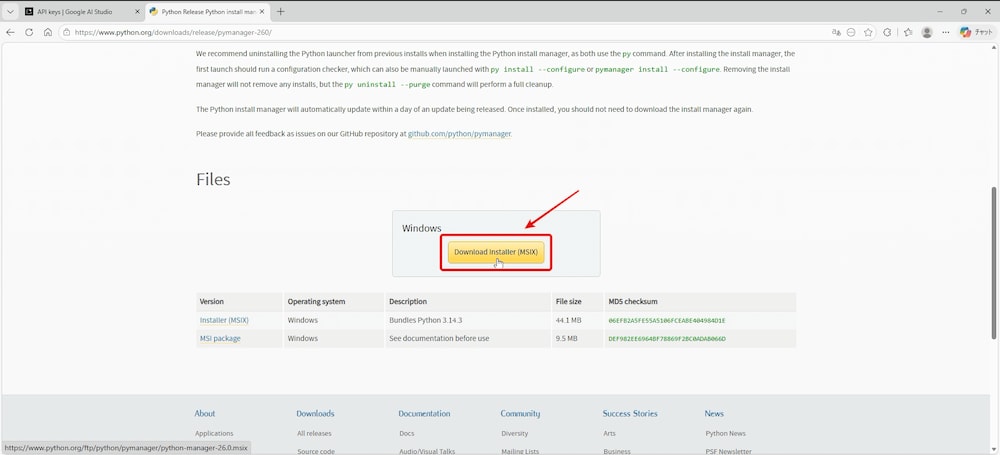Click the MD5 checksum starting with 06EFB2A5
Viewport: 1000px width, 455px height.
click(x=667, y=320)
